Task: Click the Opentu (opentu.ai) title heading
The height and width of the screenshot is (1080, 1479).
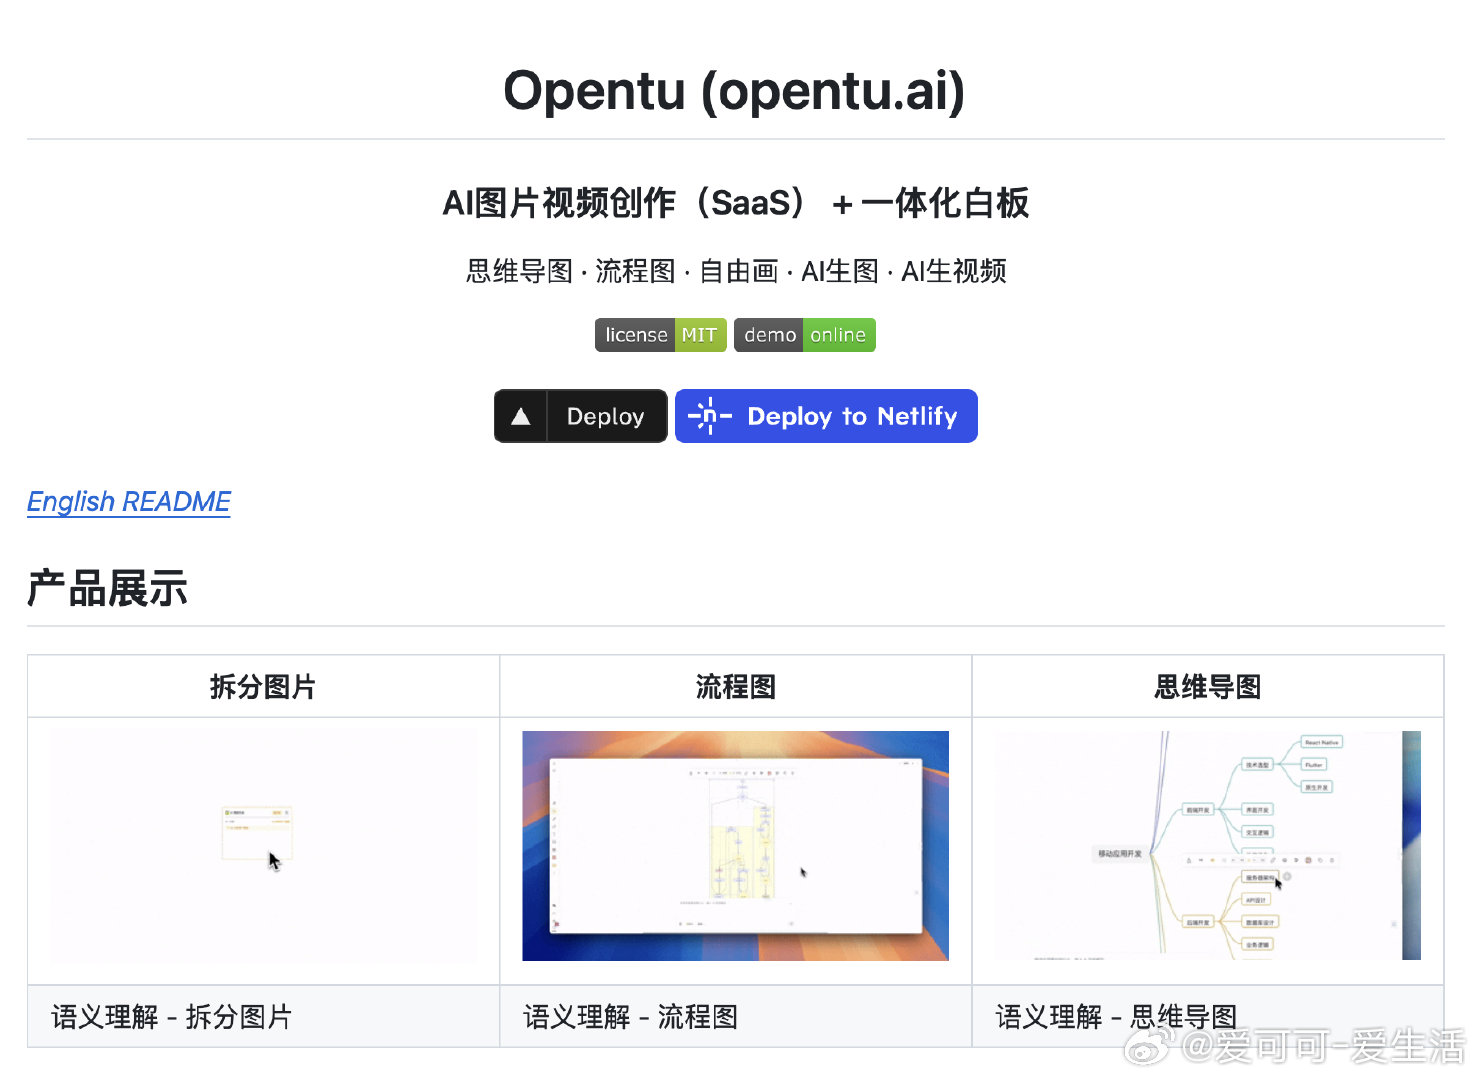Action: coord(734,91)
